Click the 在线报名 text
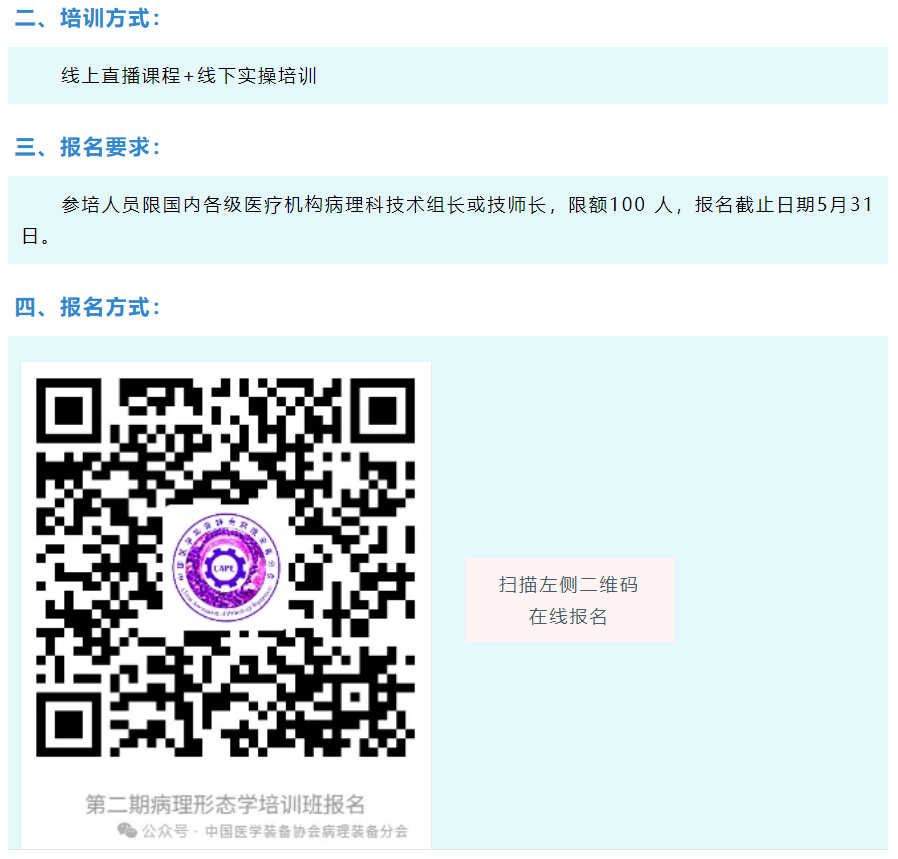Image resolution: width=898 pixels, height=859 pixels. pyautogui.click(x=568, y=616)
